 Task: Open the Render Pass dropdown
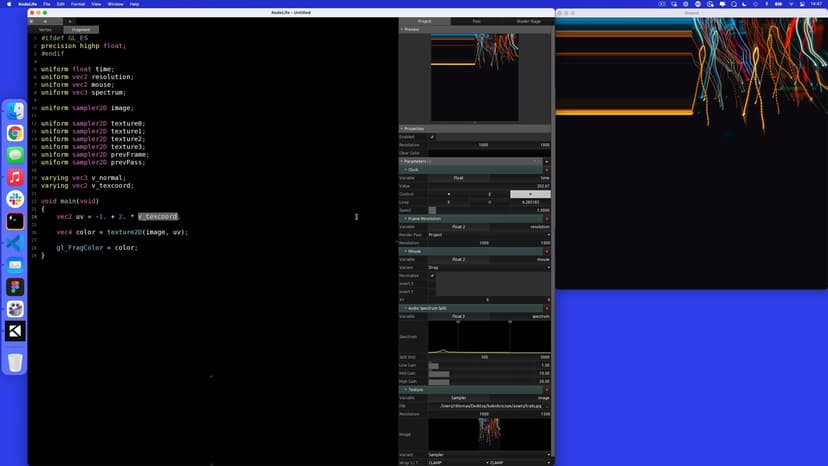coord(488,235)
